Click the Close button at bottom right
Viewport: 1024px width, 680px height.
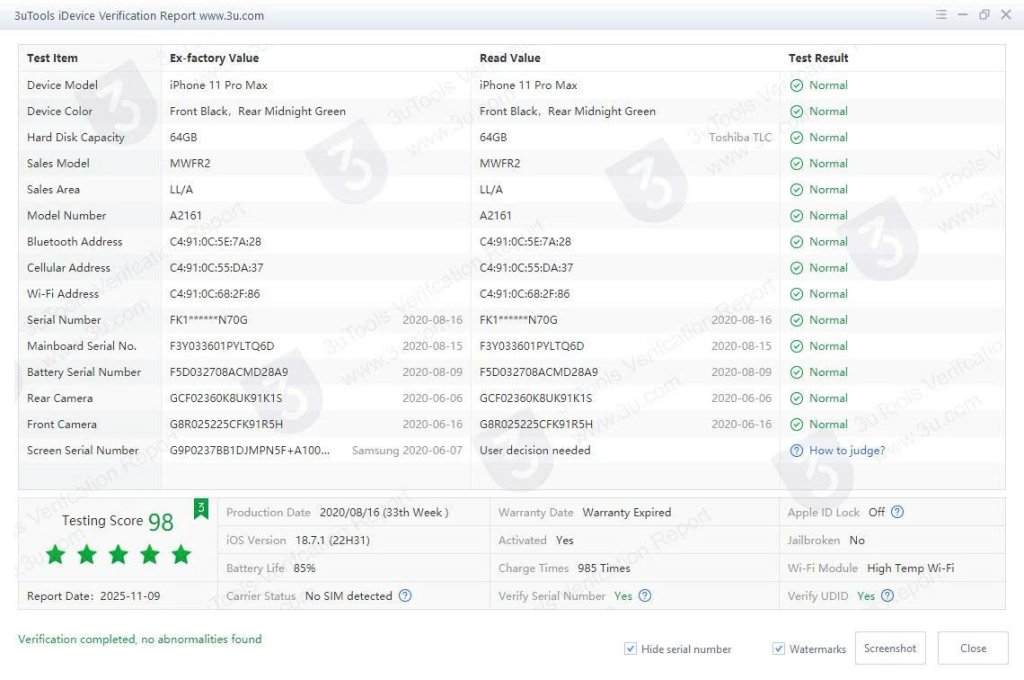pos(973,648)
